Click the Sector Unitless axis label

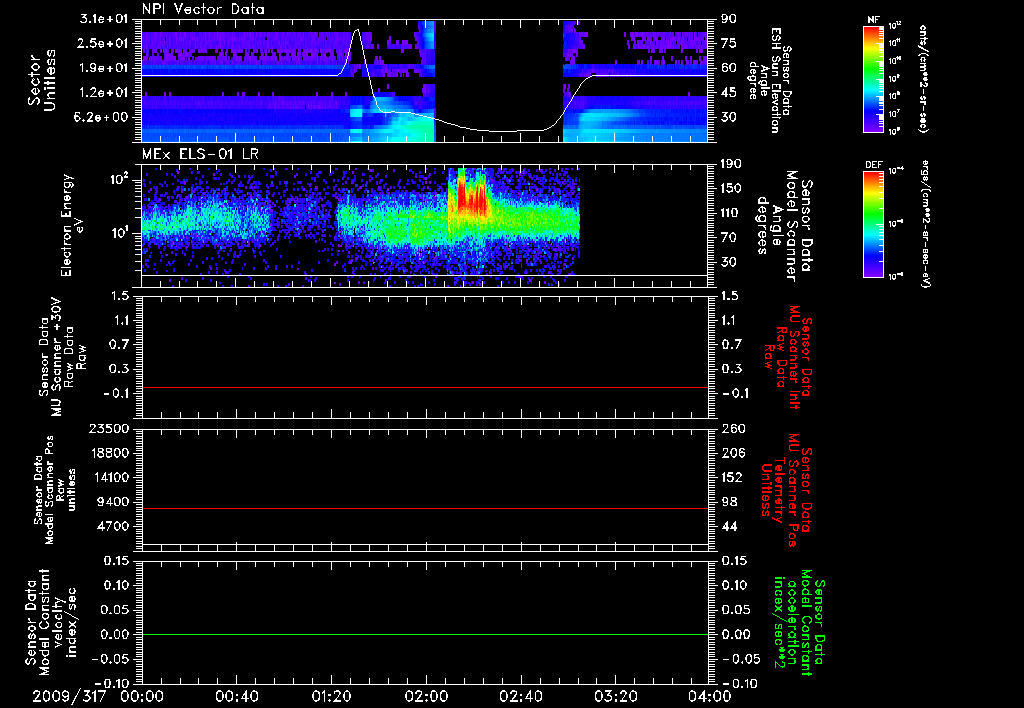pos(41,80)
